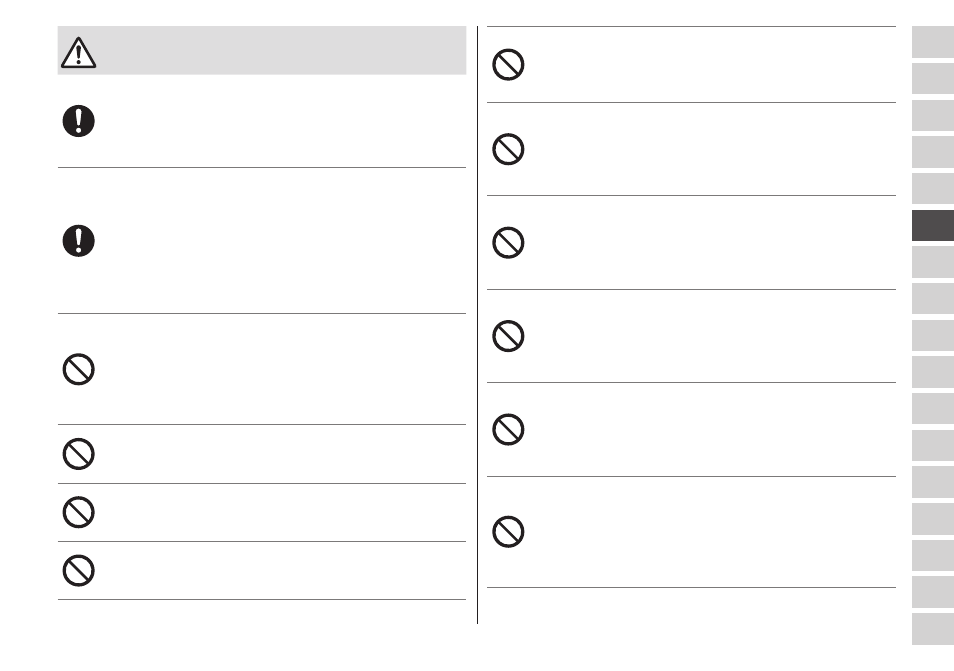
Task: Click second prohibition icon in right column
Action: point(508,149)
